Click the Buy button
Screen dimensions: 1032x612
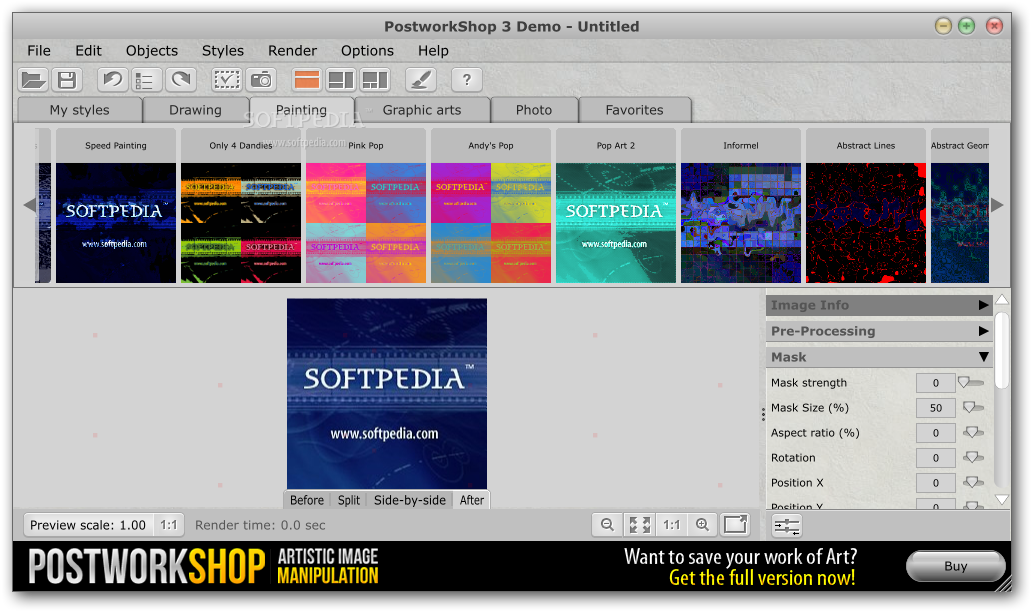(x=956, y=566)
